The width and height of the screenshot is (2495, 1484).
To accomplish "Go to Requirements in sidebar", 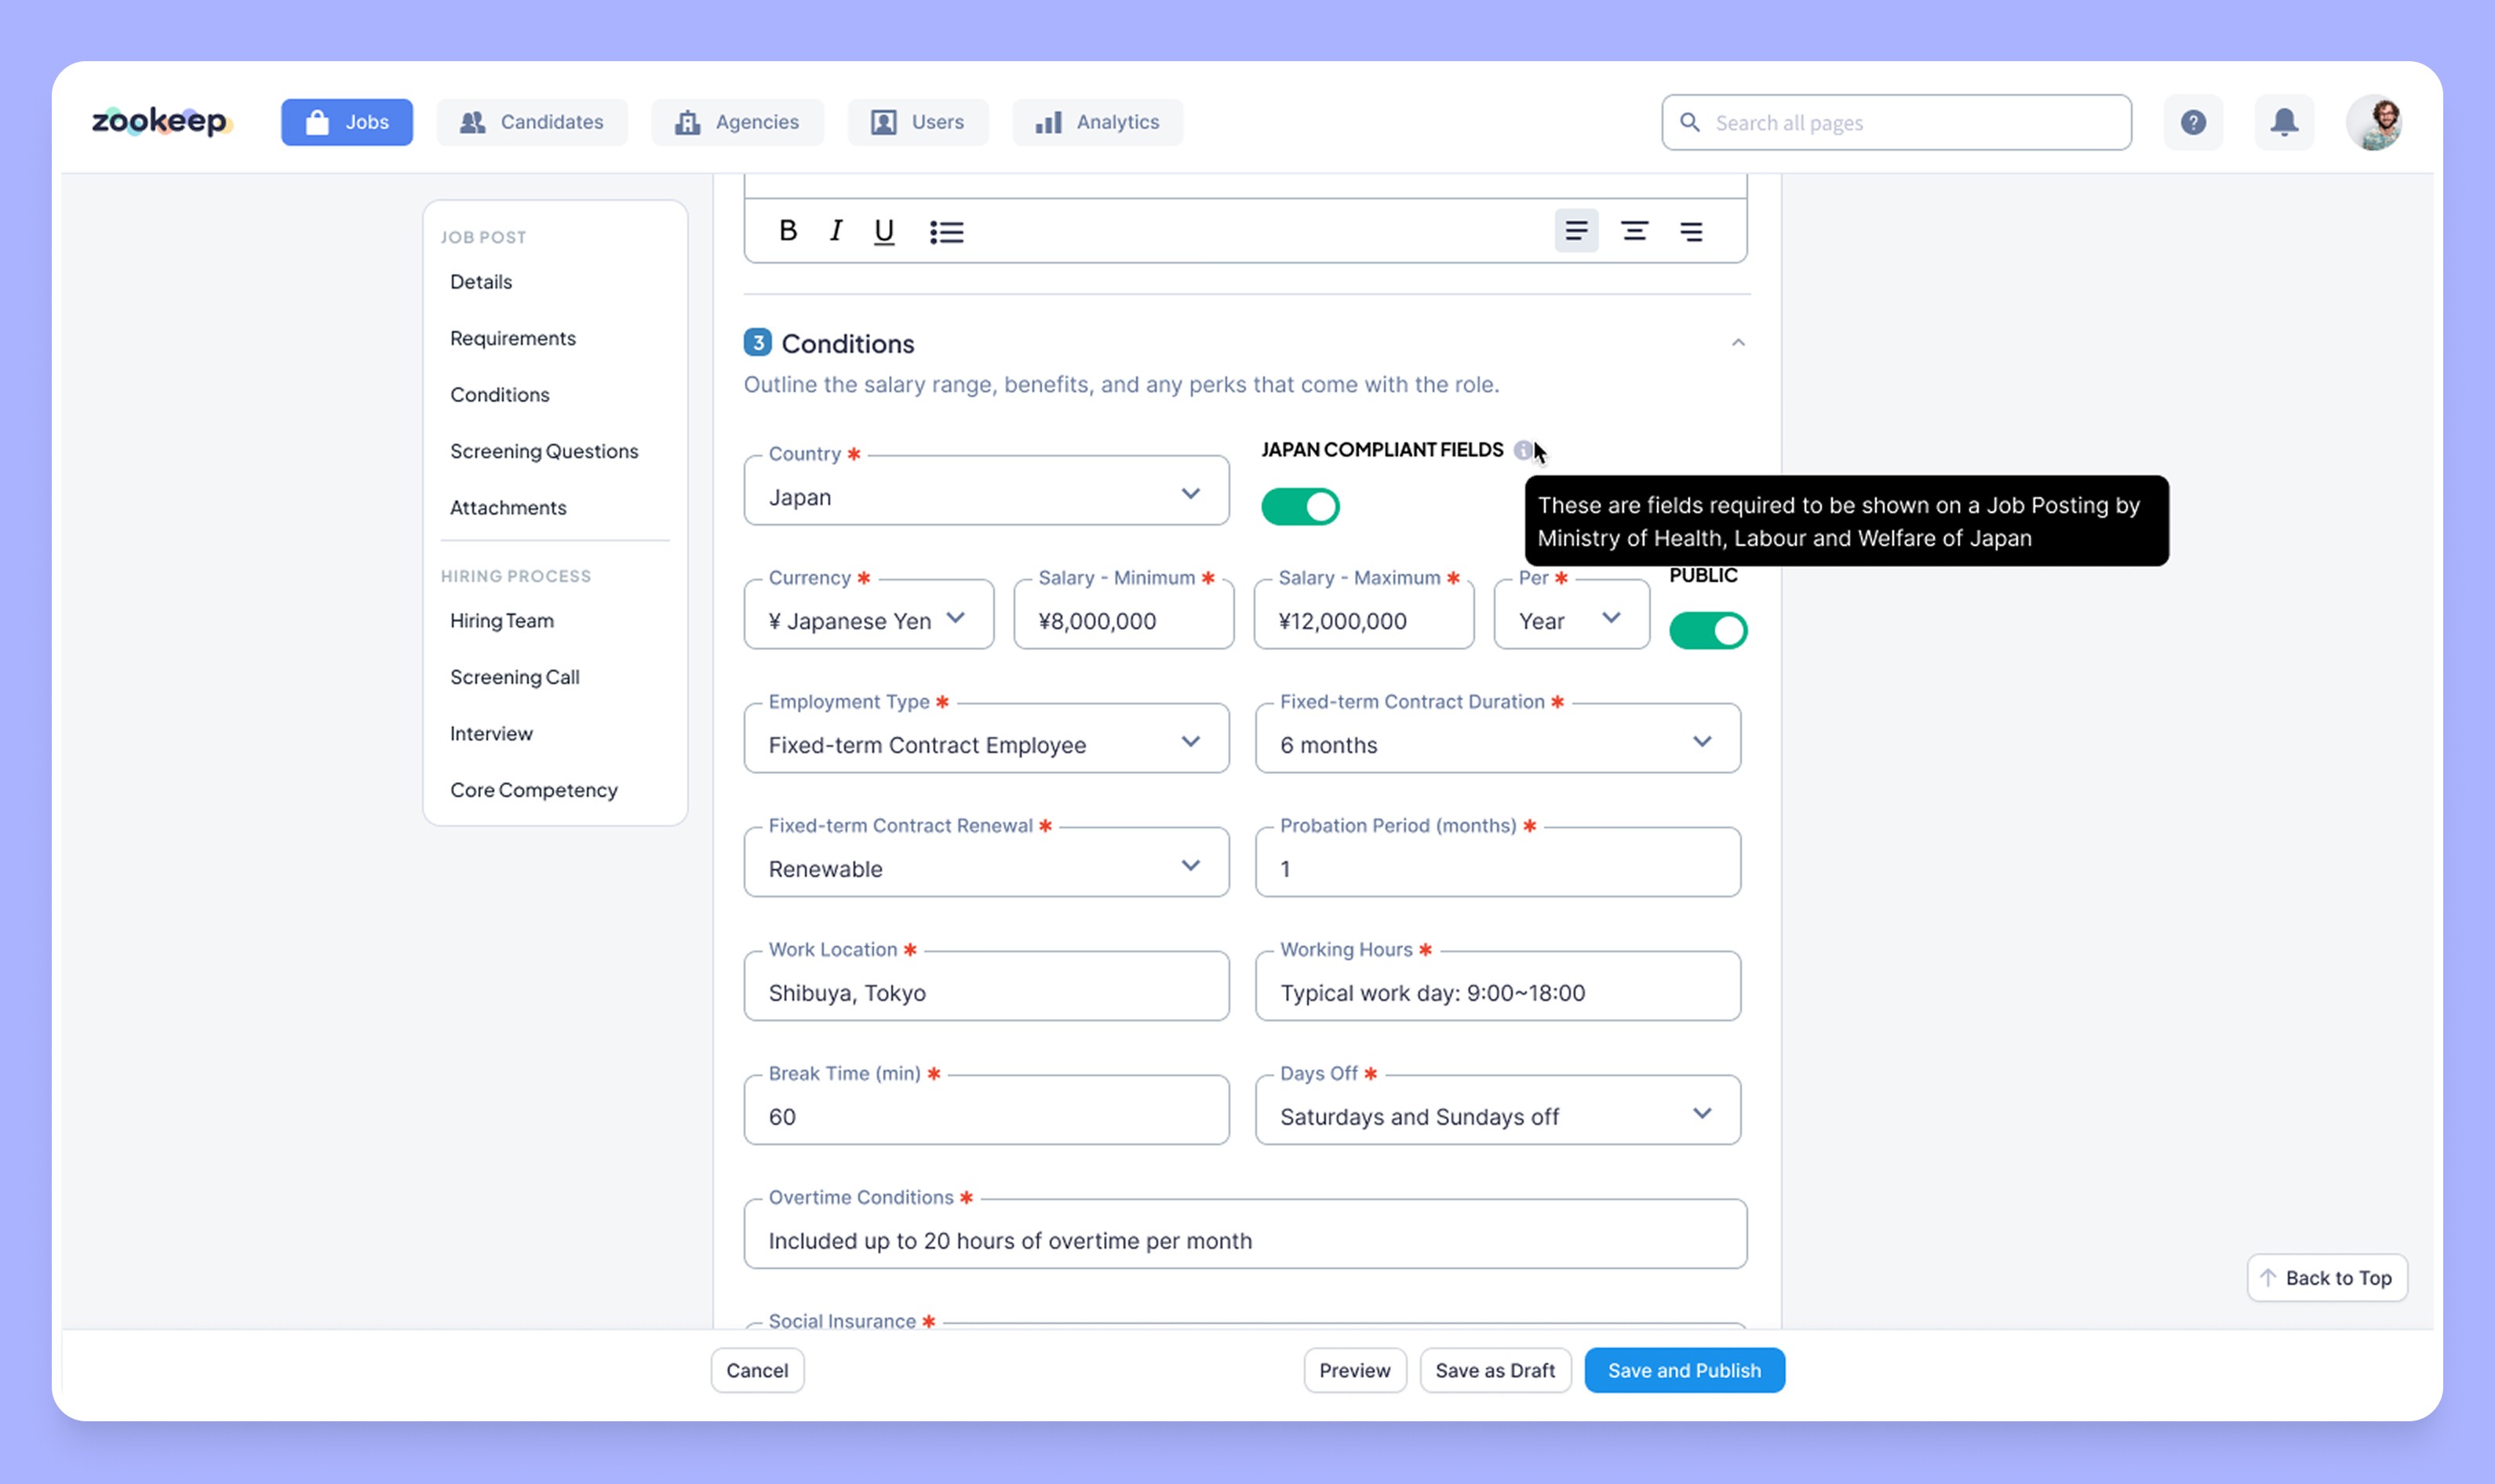I will (513, 338).
